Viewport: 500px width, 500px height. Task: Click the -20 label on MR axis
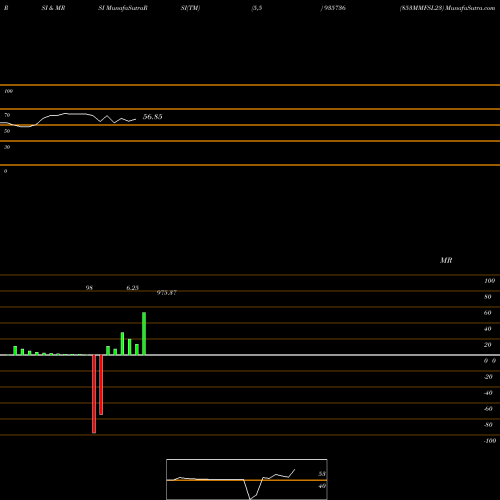click(x=488, y=377)
